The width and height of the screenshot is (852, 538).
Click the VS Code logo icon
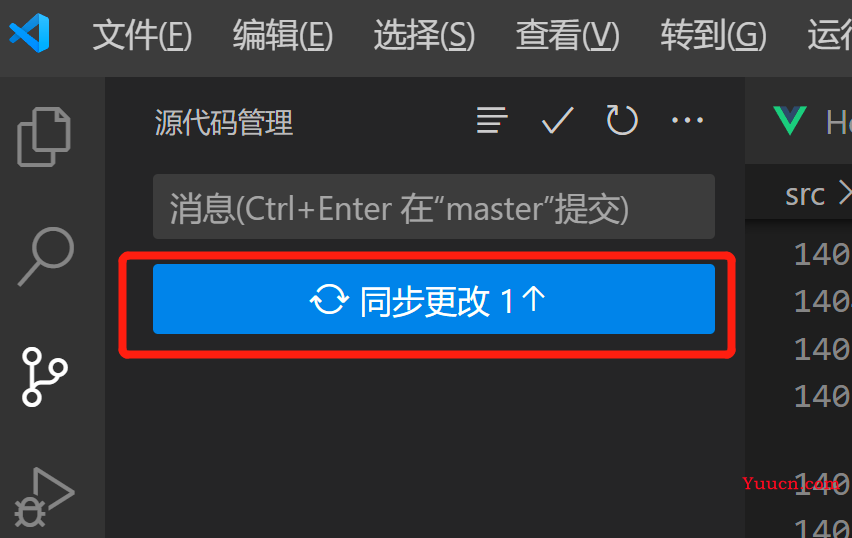[x=30, y=33]
